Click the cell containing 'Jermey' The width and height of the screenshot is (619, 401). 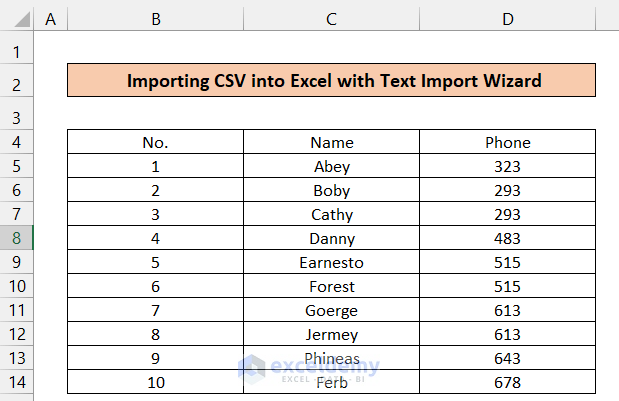(x=331, y=334)
